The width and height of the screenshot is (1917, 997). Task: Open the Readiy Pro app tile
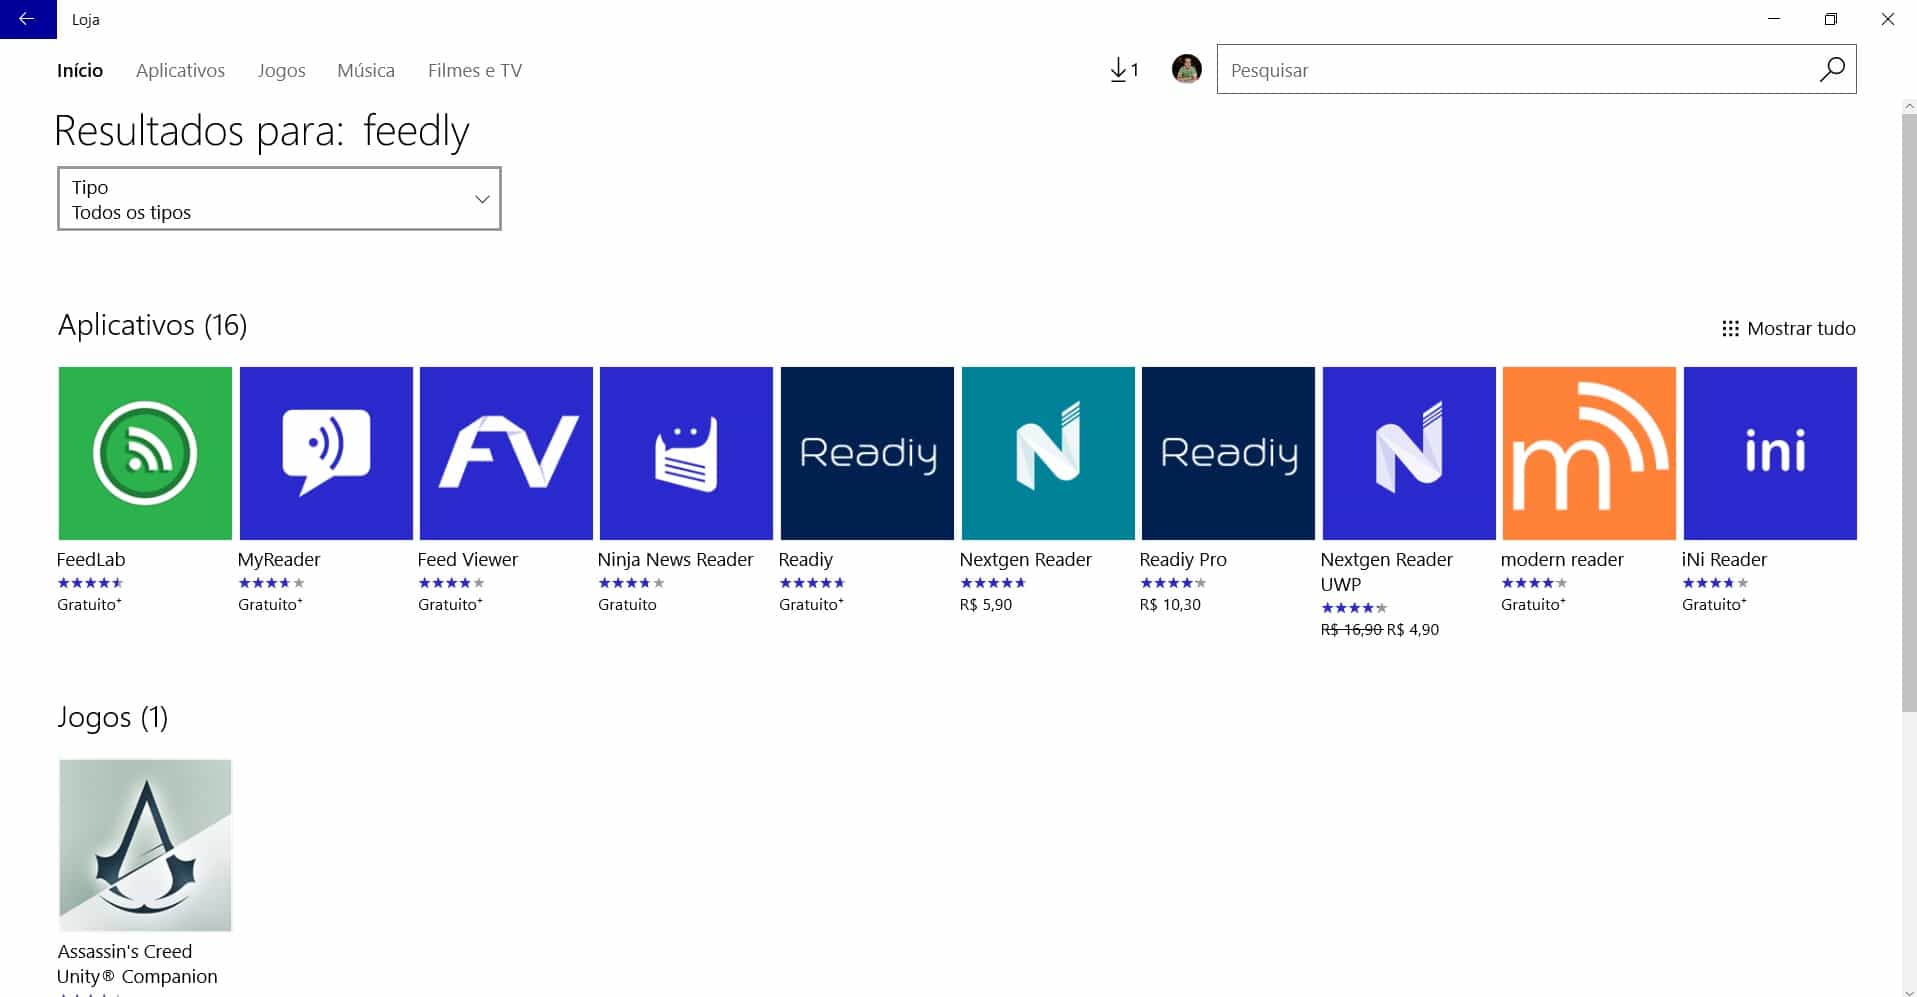click(x=1228, y=453)
